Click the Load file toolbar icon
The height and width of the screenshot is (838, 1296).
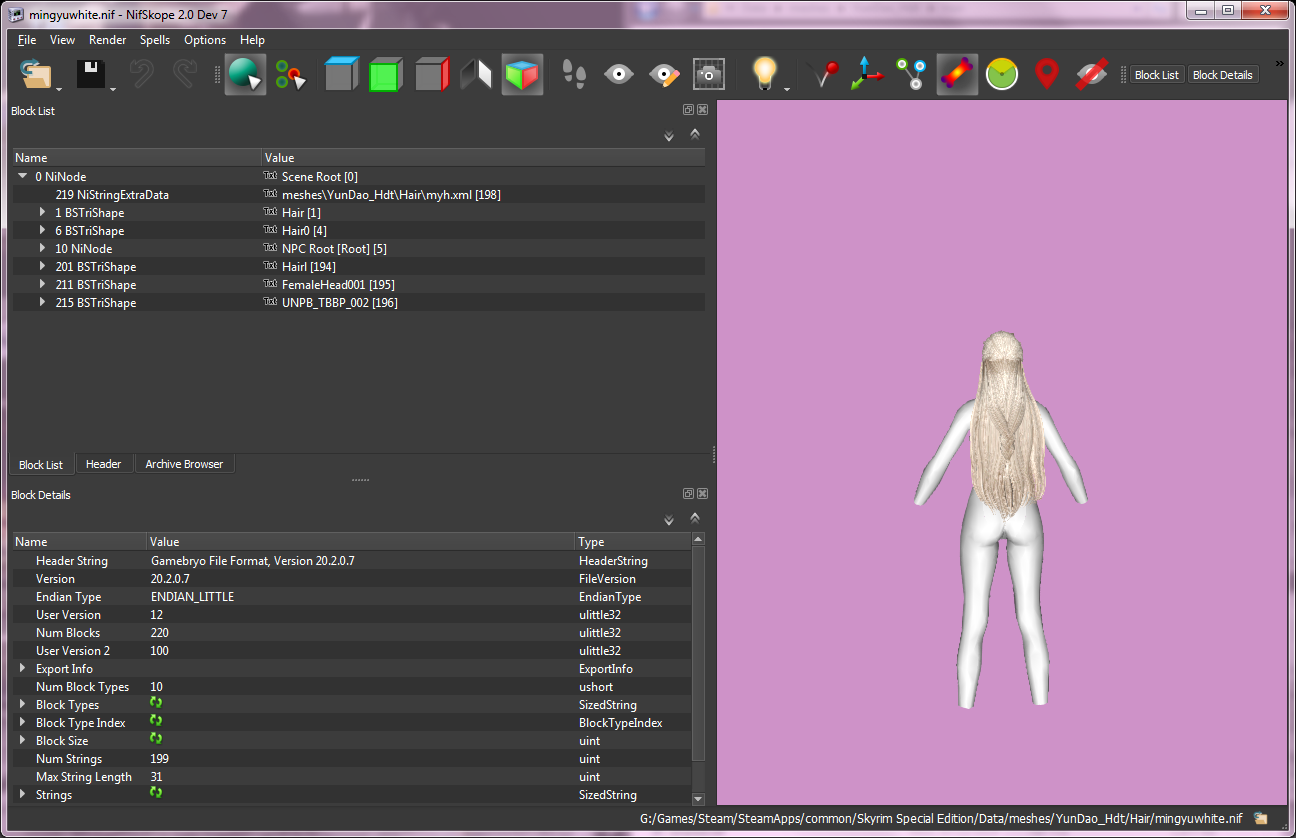click(x=35, y=74)
